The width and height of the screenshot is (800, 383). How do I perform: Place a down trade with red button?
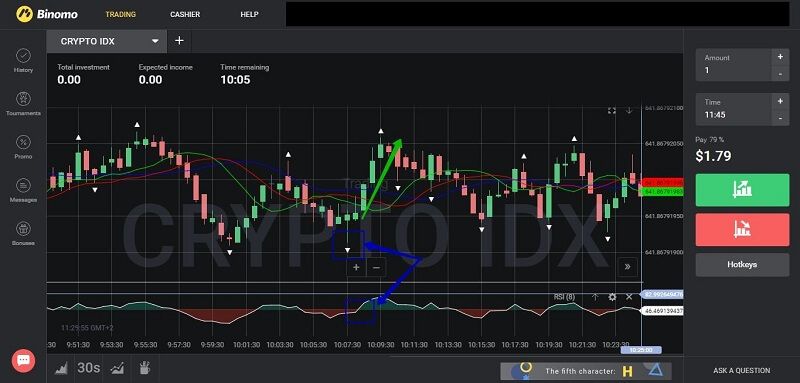[x=742, y=229]
